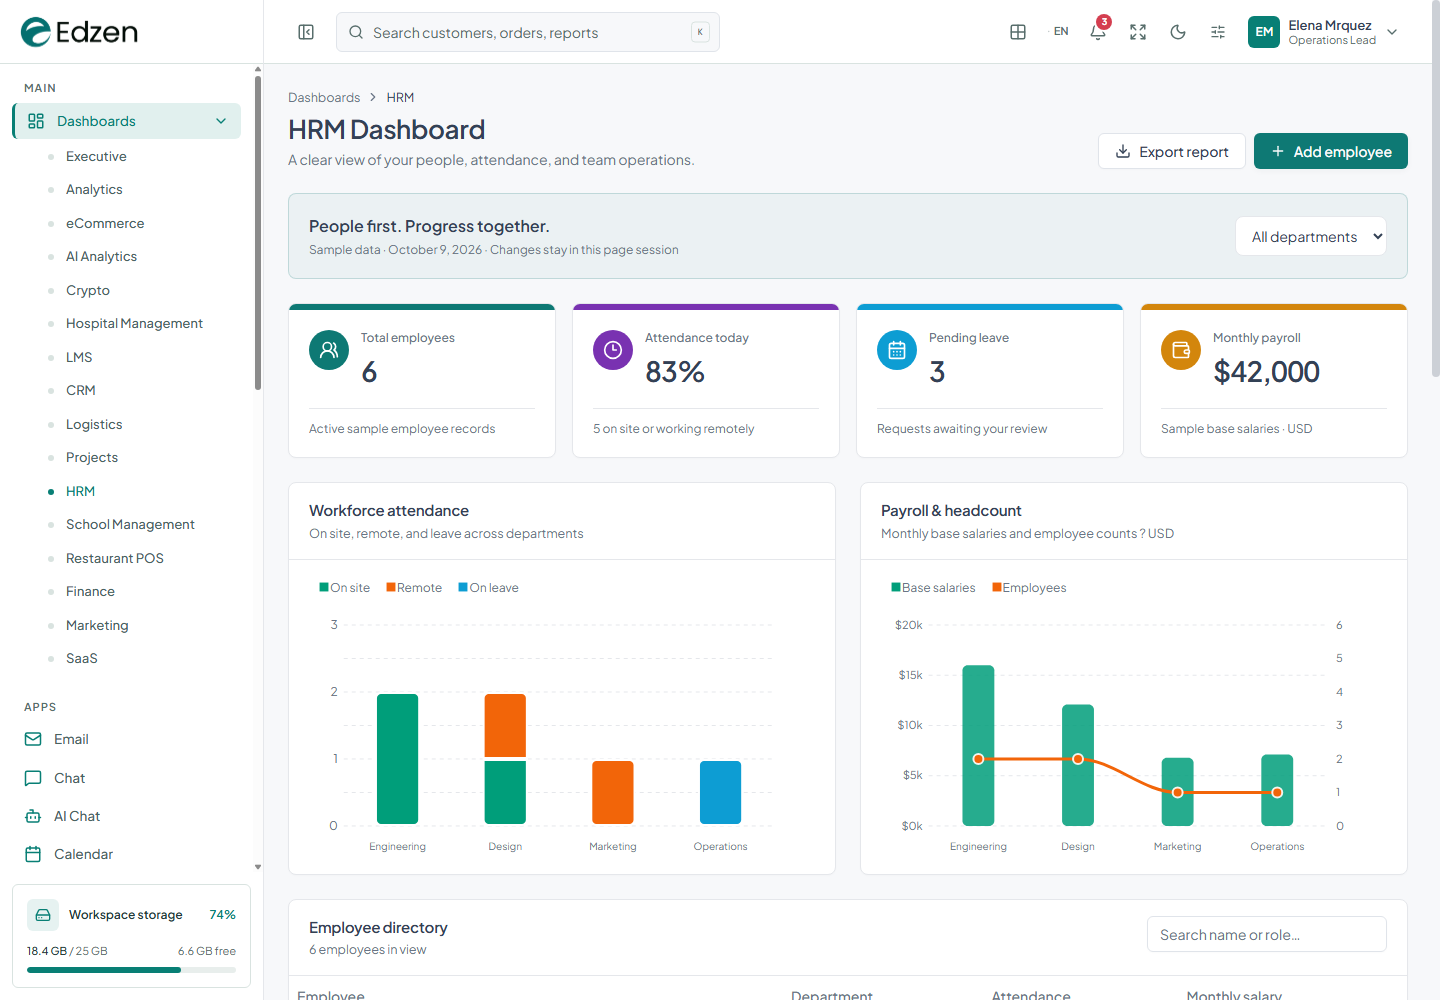The height and width of the screenshot is (1000, 1440).
Task: Open Hospital Management dashboard
Action: 134,323
